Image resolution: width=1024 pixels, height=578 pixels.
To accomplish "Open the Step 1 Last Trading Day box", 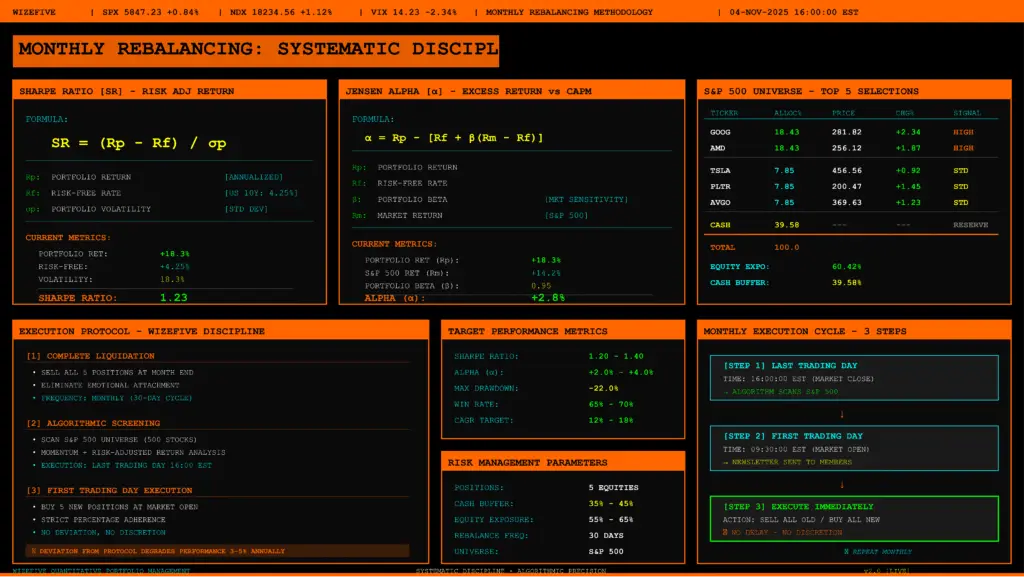I will pos(854,378).
